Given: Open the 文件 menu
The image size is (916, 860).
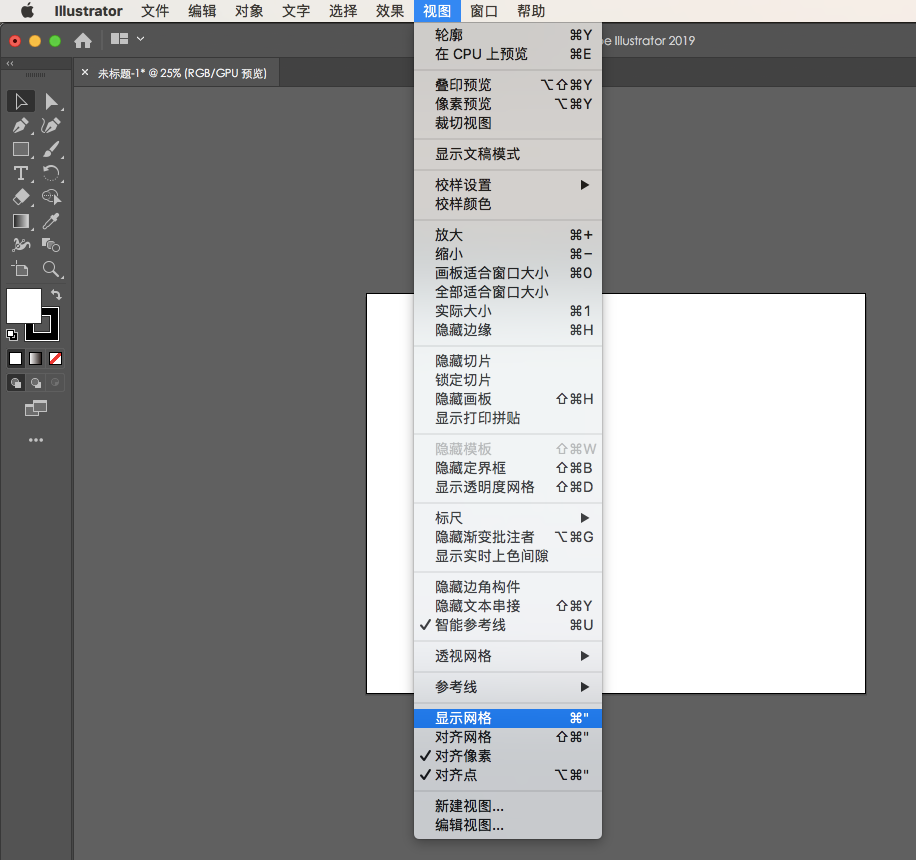Looking at the screenshot, I should point(155,11).
